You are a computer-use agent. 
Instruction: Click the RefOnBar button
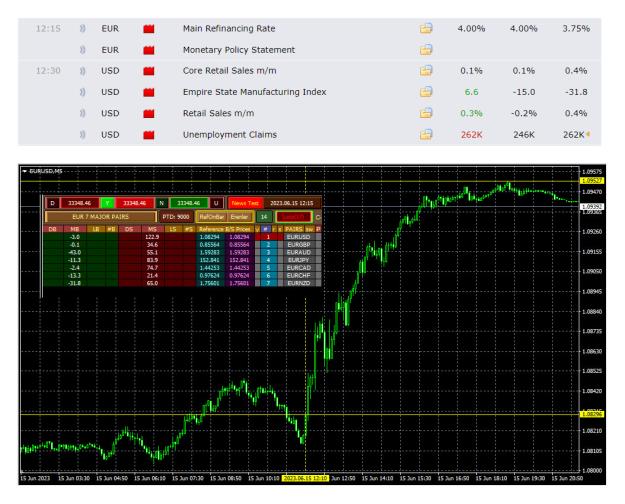pyautogui.click(x=212, y=217)
